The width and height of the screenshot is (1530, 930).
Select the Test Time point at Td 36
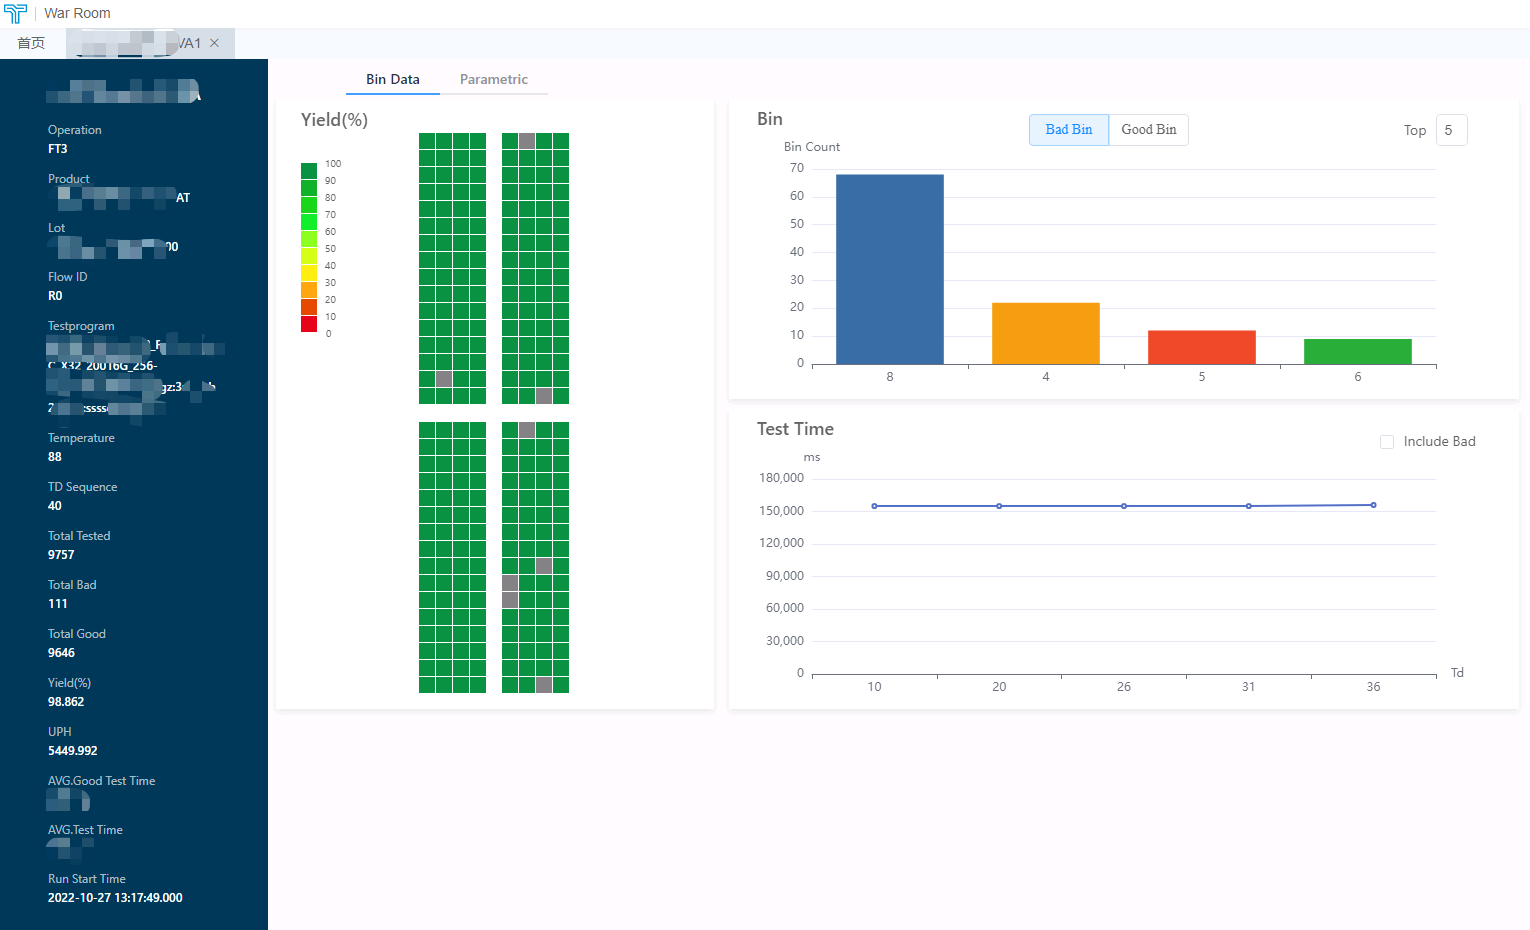(x=1373, y=505)
